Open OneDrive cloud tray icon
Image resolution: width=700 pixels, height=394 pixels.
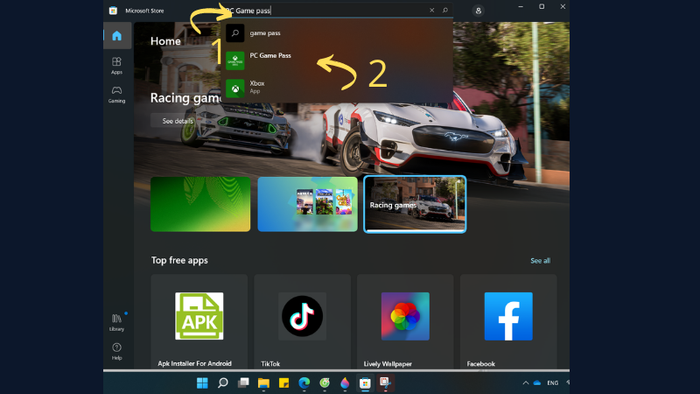(x=537, y=383)
